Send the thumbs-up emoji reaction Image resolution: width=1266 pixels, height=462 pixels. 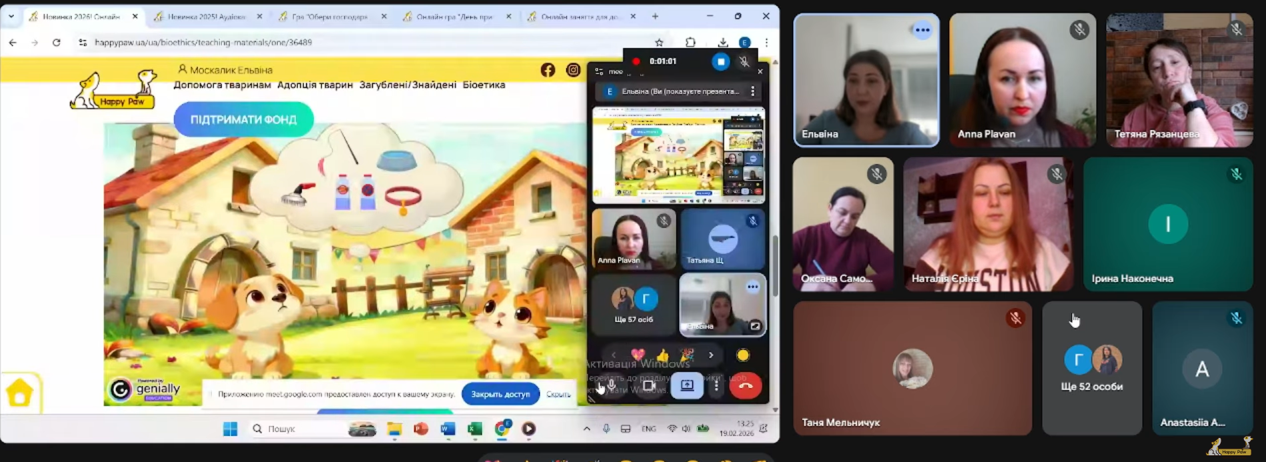(662, 355)
